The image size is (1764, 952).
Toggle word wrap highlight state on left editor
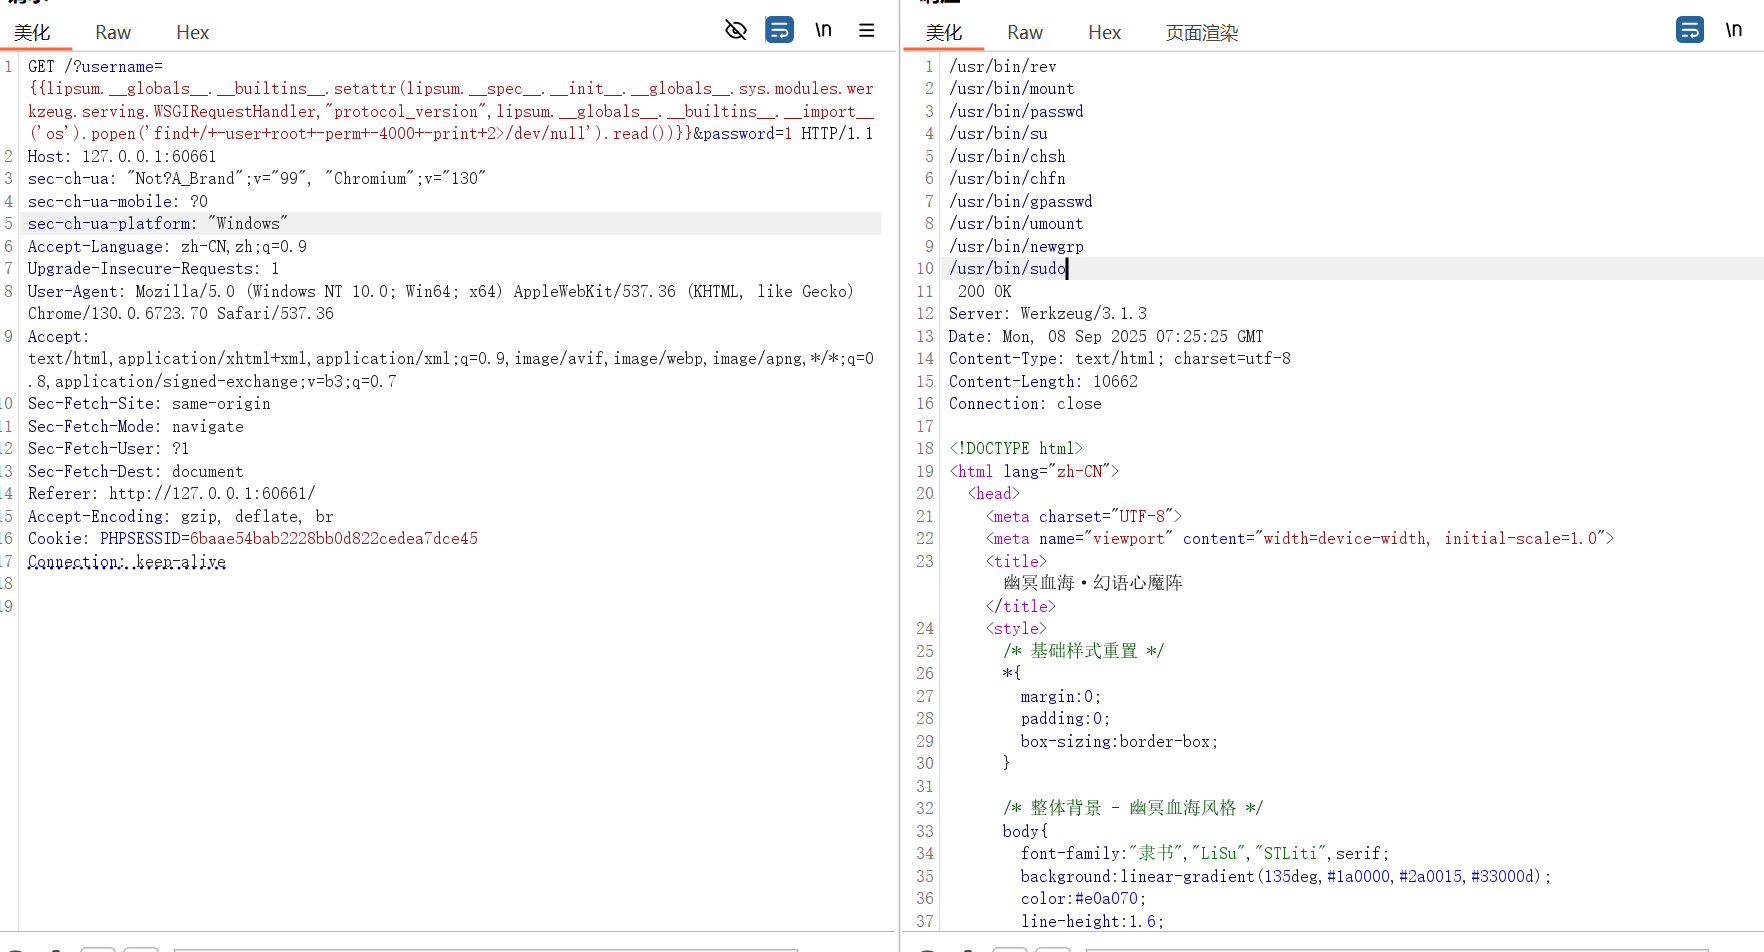[780, 30]
